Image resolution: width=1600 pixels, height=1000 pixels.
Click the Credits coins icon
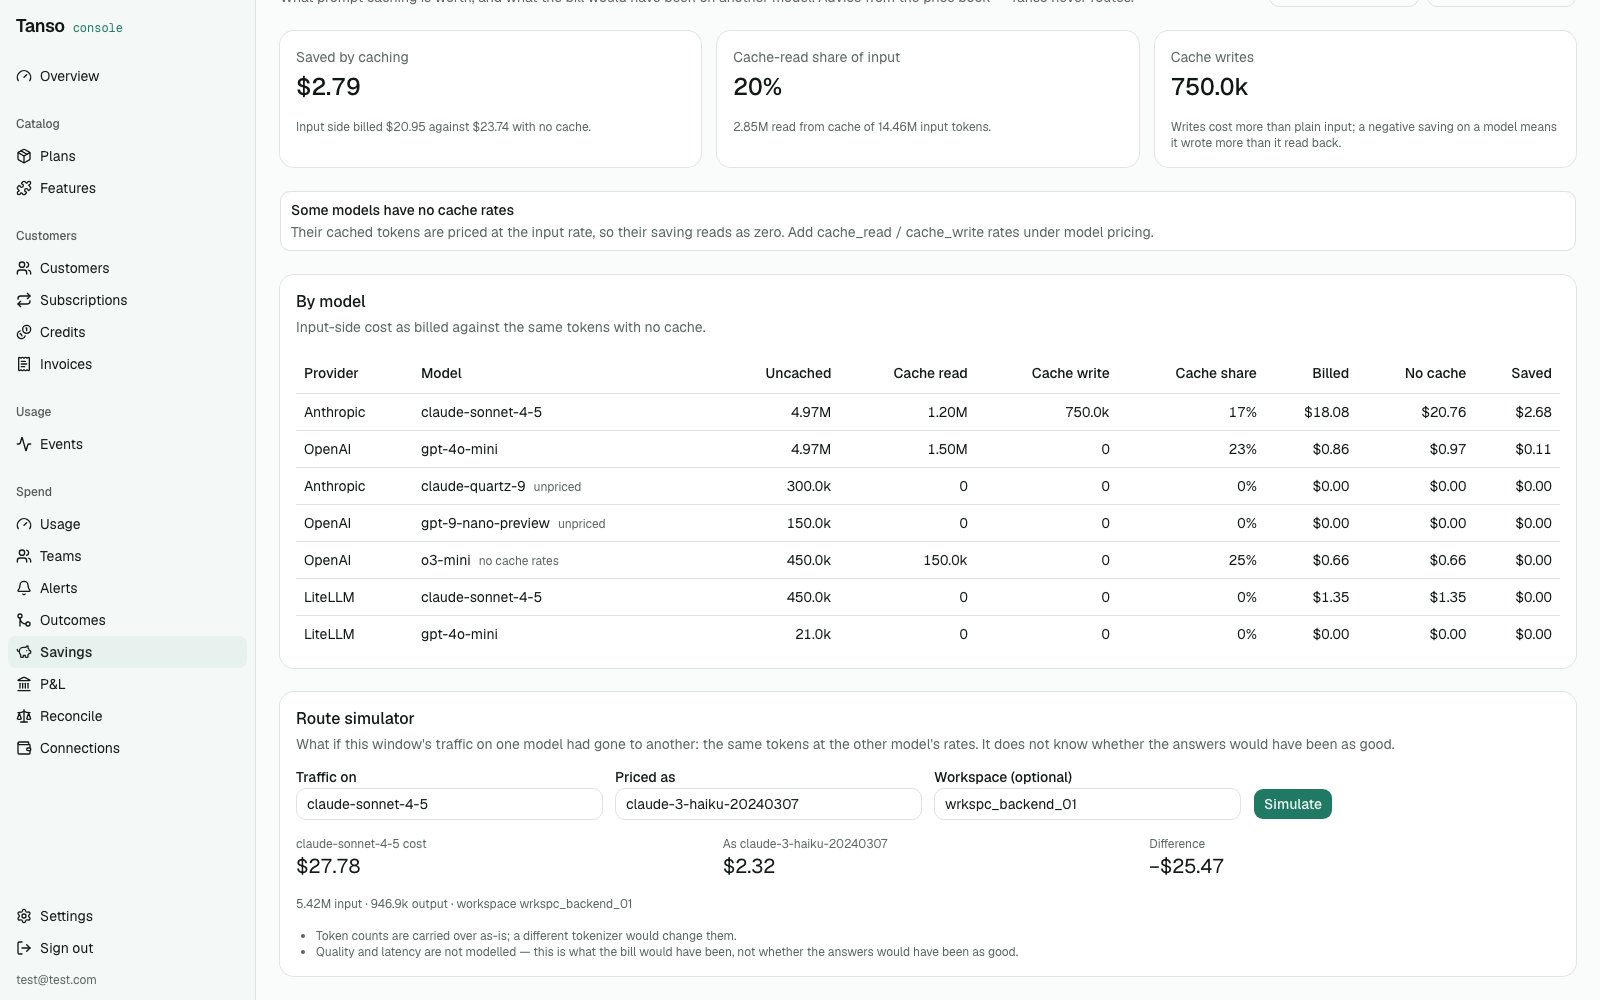tap(24, 332)
